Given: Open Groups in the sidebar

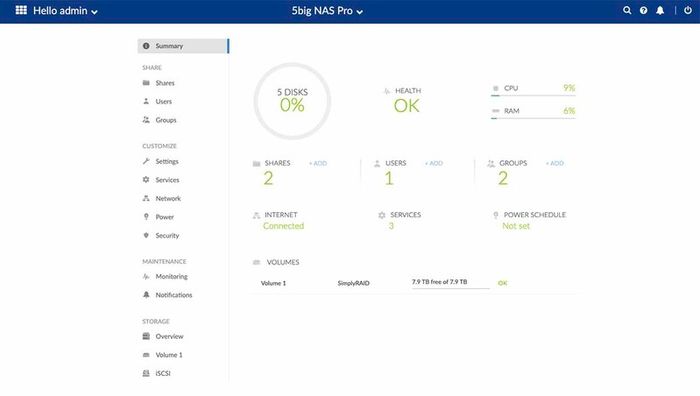Looking at the screenshot, I should [166, 120].
